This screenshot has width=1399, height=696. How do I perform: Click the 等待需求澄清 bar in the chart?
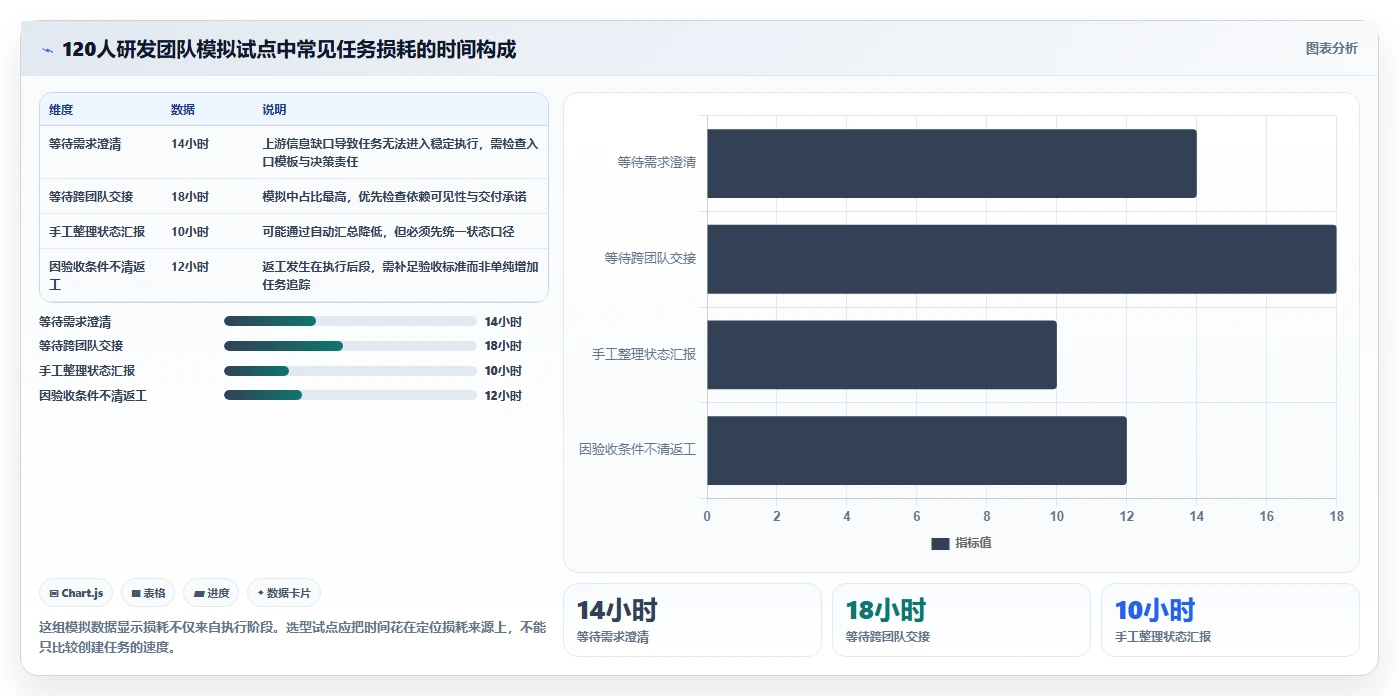[952, 163]
